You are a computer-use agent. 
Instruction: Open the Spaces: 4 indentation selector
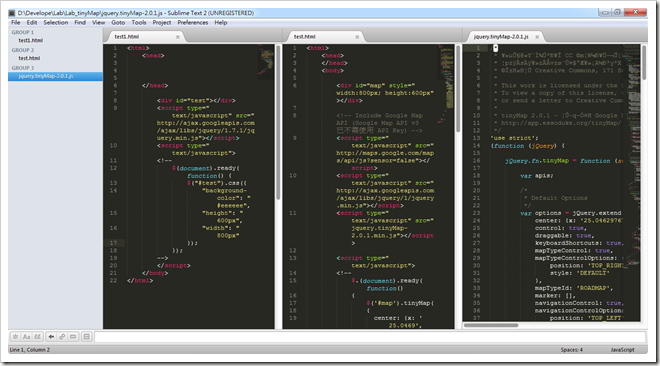[x=572, y=350]
